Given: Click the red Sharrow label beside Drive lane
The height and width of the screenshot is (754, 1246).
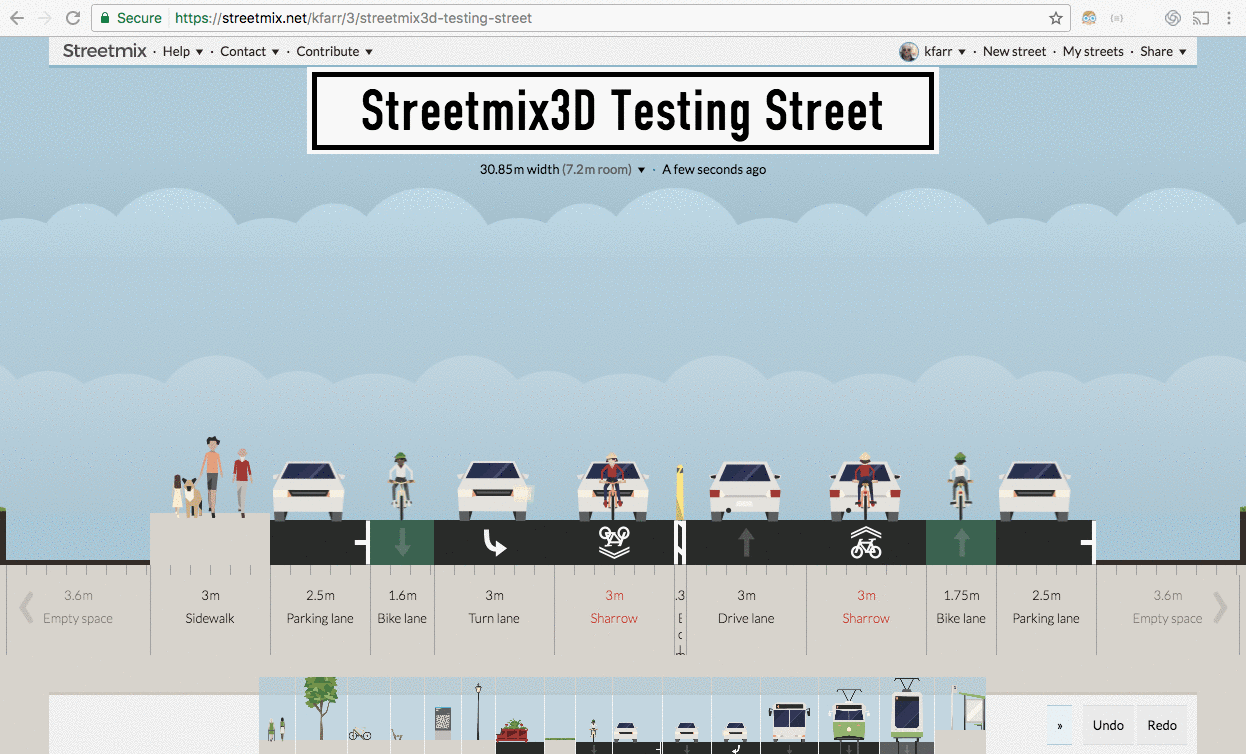Looking at the screenshot, I should pos(866,618).
